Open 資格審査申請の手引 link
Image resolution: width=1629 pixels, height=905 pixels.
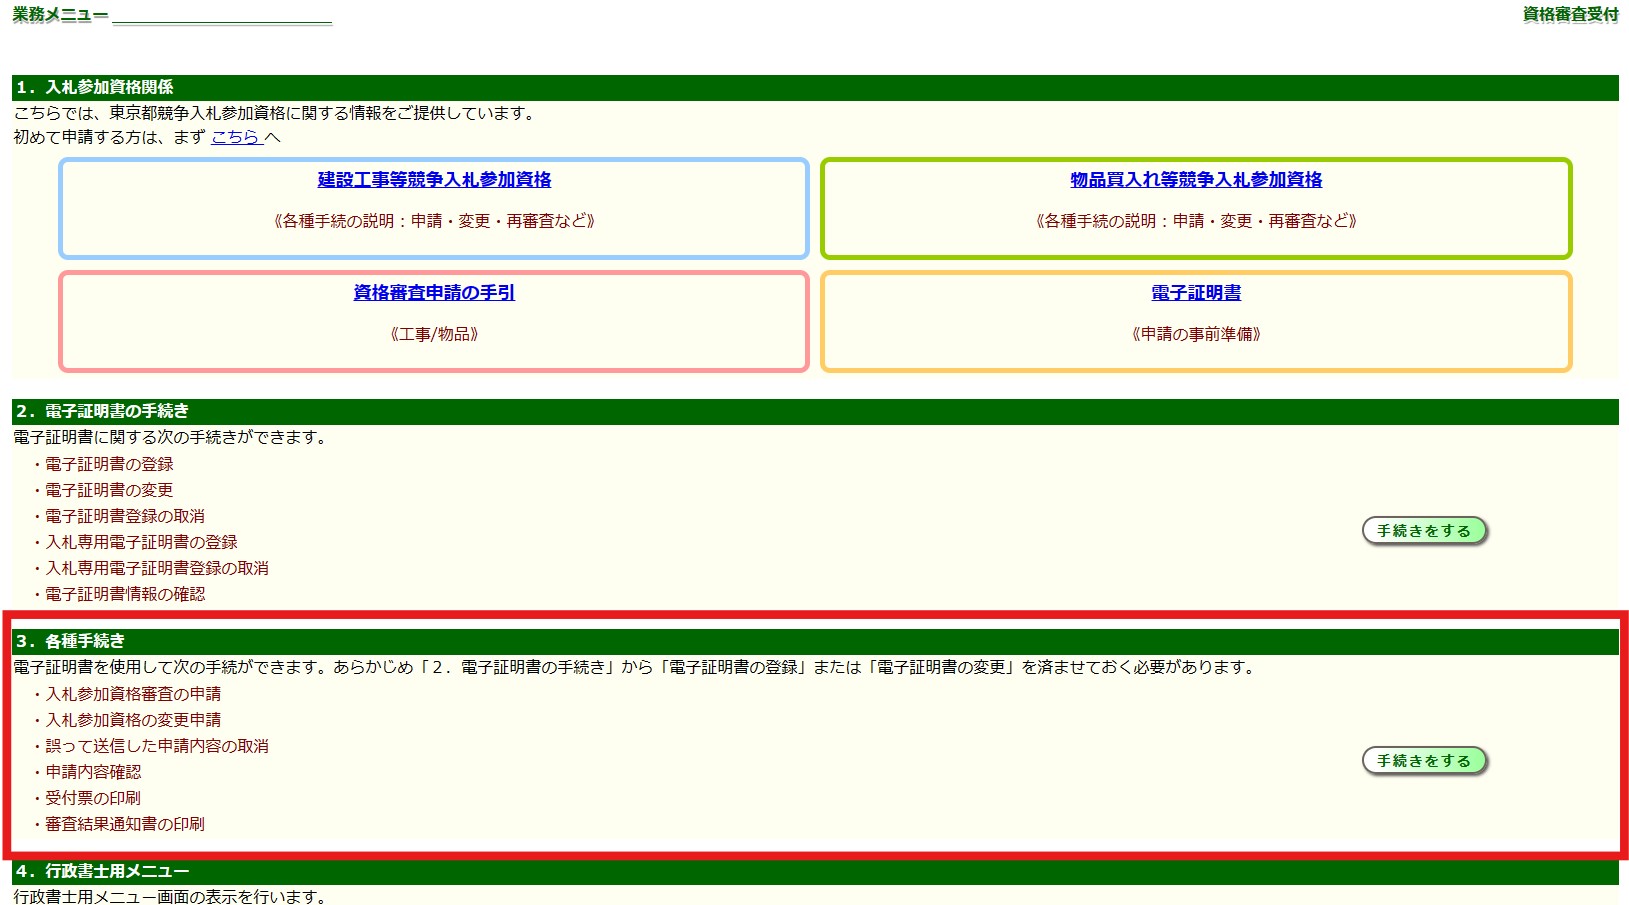pyautogui.click(x=434, y=293)
